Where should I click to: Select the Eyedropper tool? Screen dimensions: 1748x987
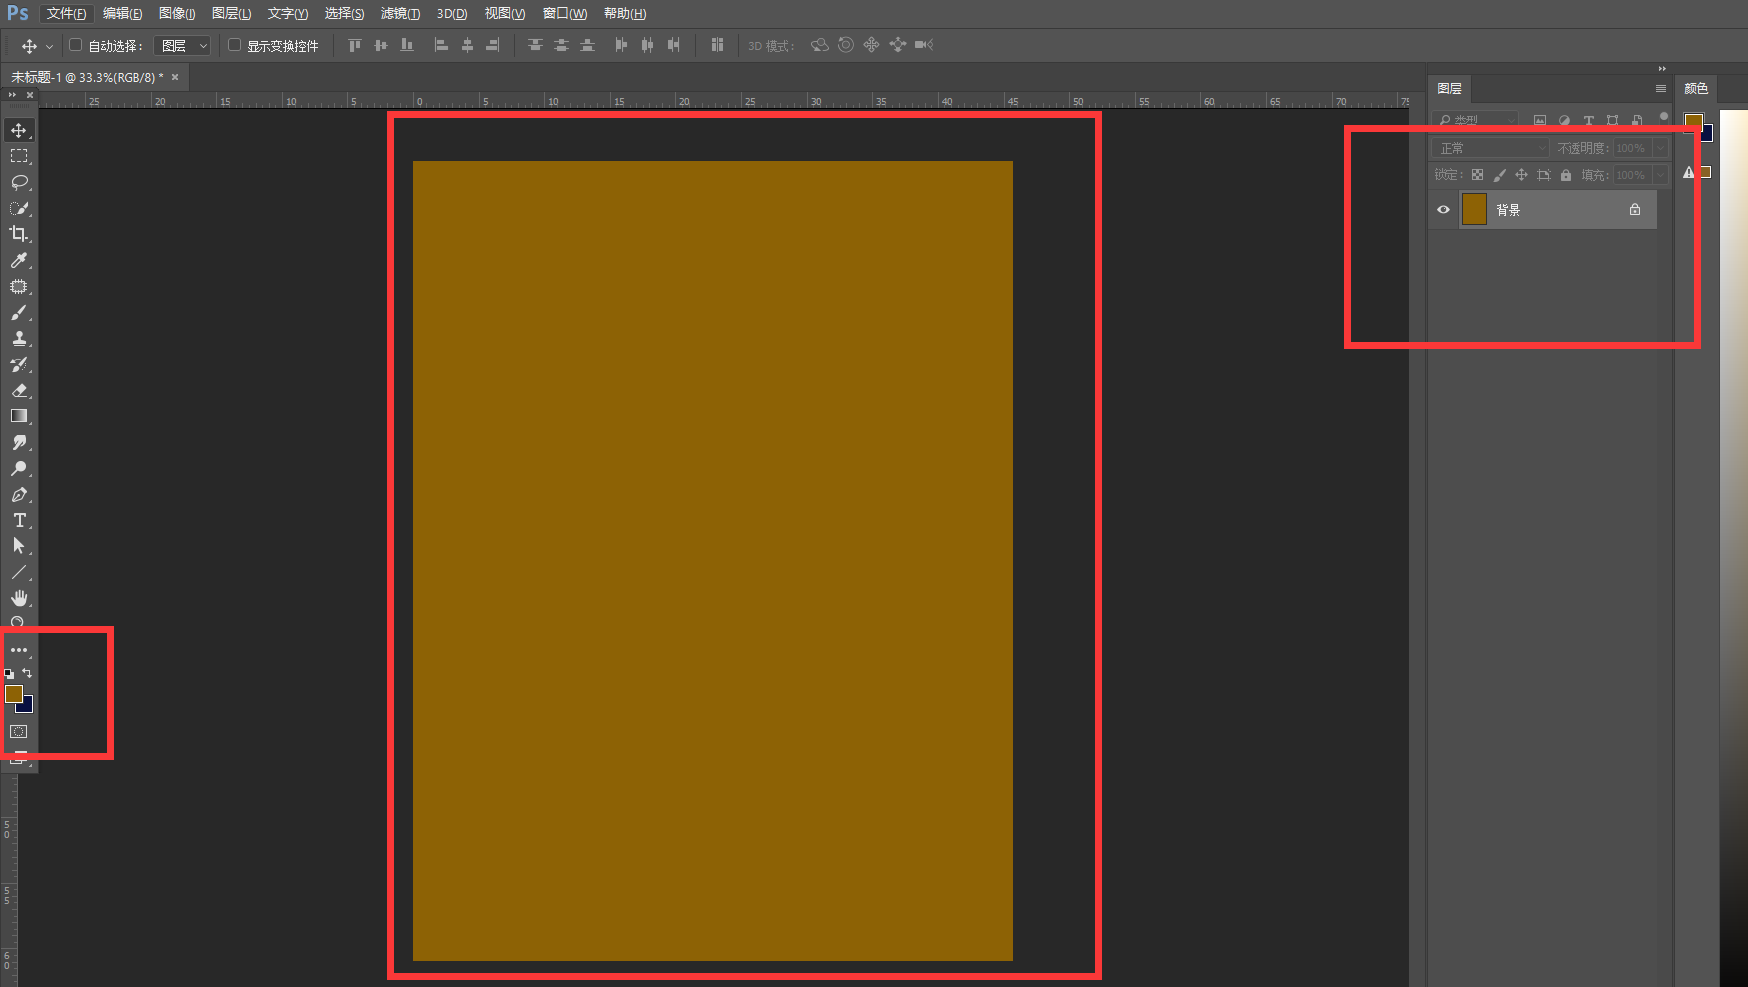19,260
